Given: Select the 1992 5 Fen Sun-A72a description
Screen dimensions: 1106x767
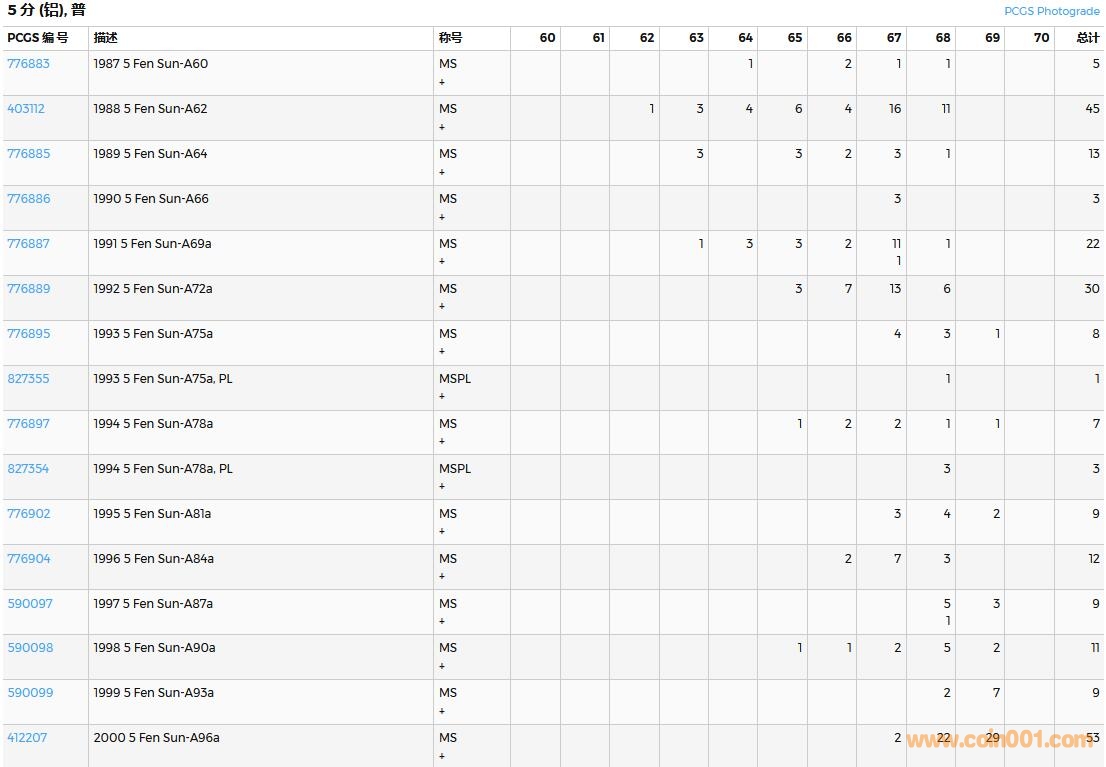Looking at the screenshot, I should tap(153, 289).
